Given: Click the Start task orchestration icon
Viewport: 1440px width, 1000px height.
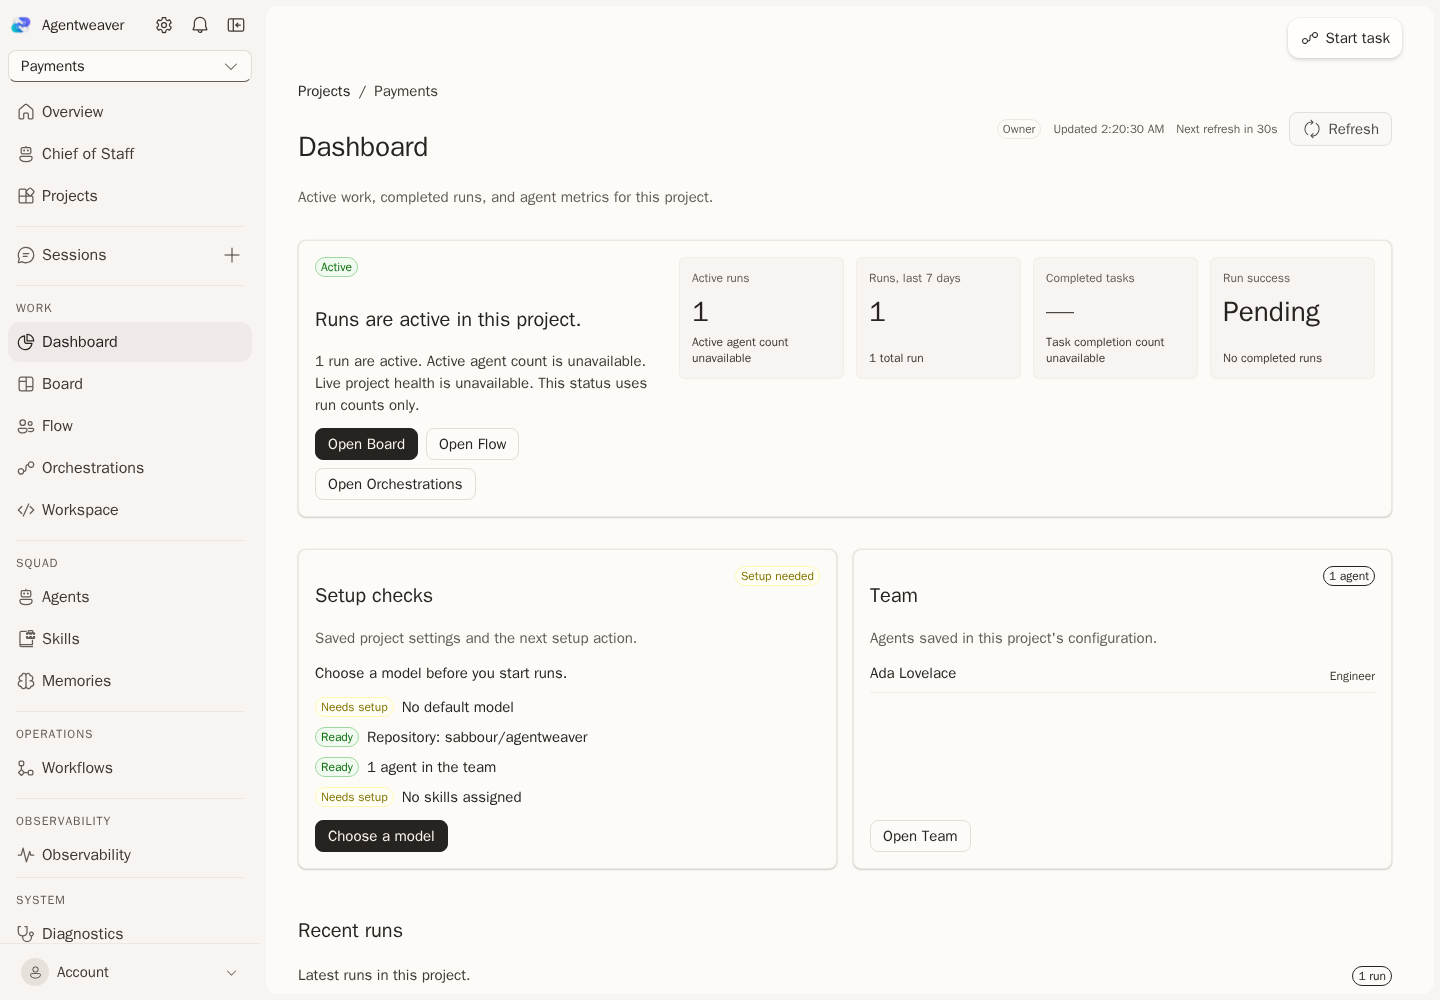Looking at the screenshot, I should (x=1310, y=38).
